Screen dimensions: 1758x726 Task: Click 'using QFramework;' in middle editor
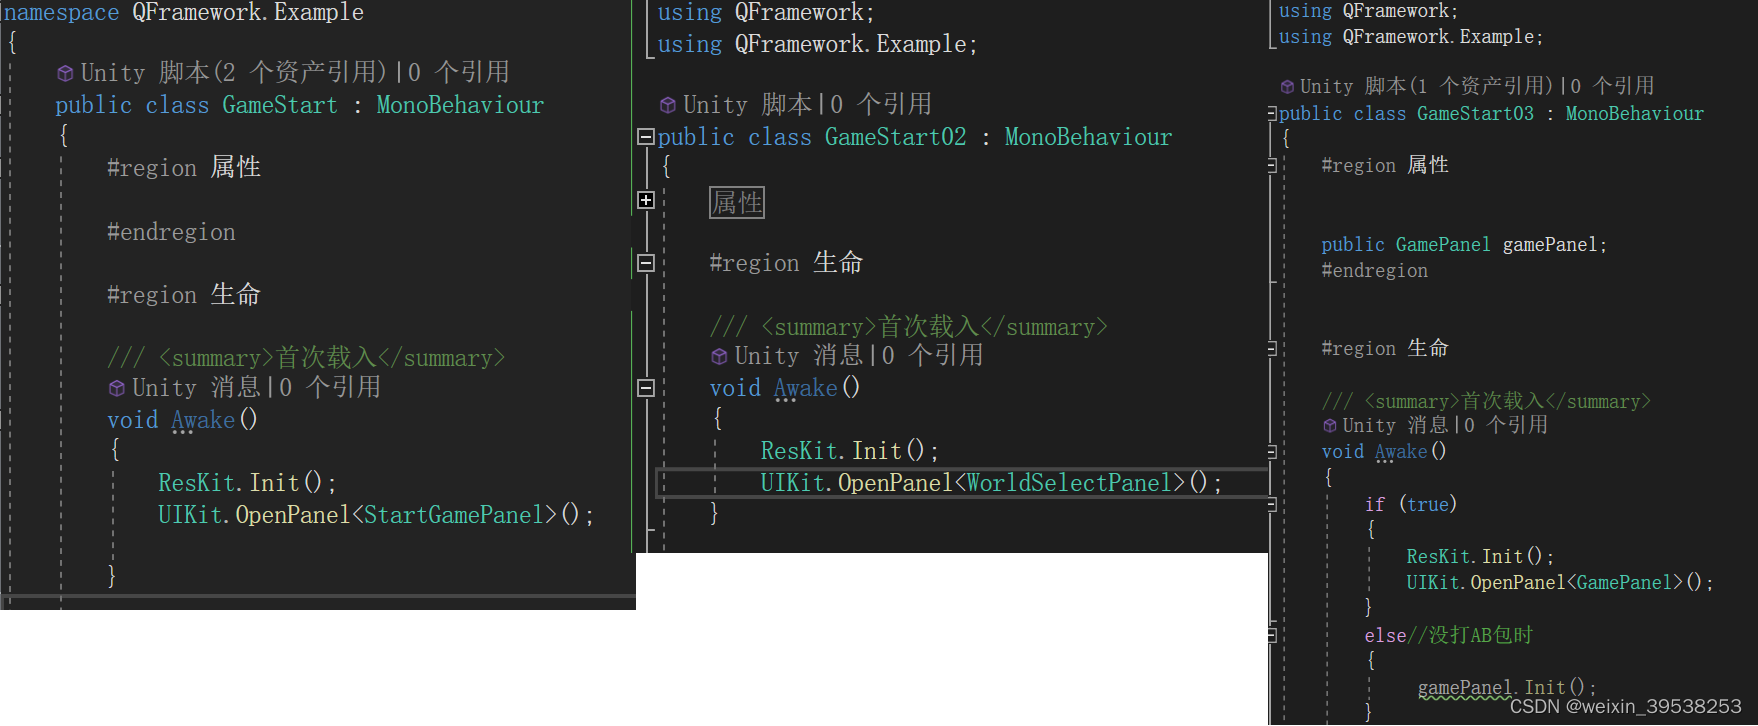point(766,13)
